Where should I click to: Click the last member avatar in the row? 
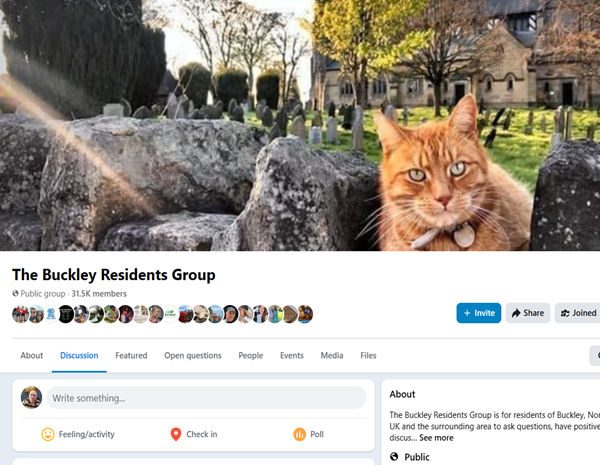point(306,314)
